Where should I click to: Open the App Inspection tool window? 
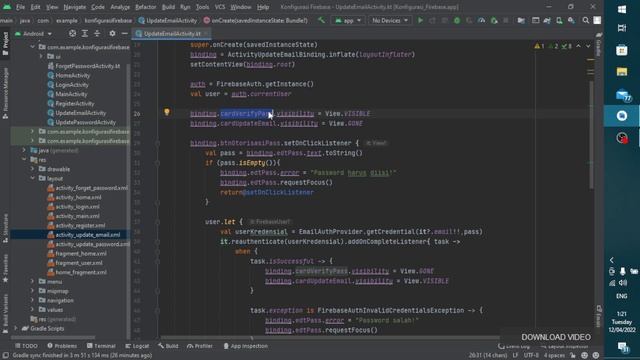[245, 346]
